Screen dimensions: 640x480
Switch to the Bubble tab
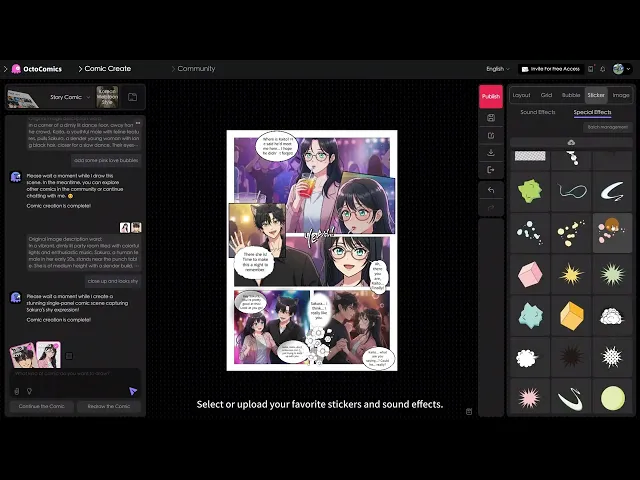[x=571, y=95]
